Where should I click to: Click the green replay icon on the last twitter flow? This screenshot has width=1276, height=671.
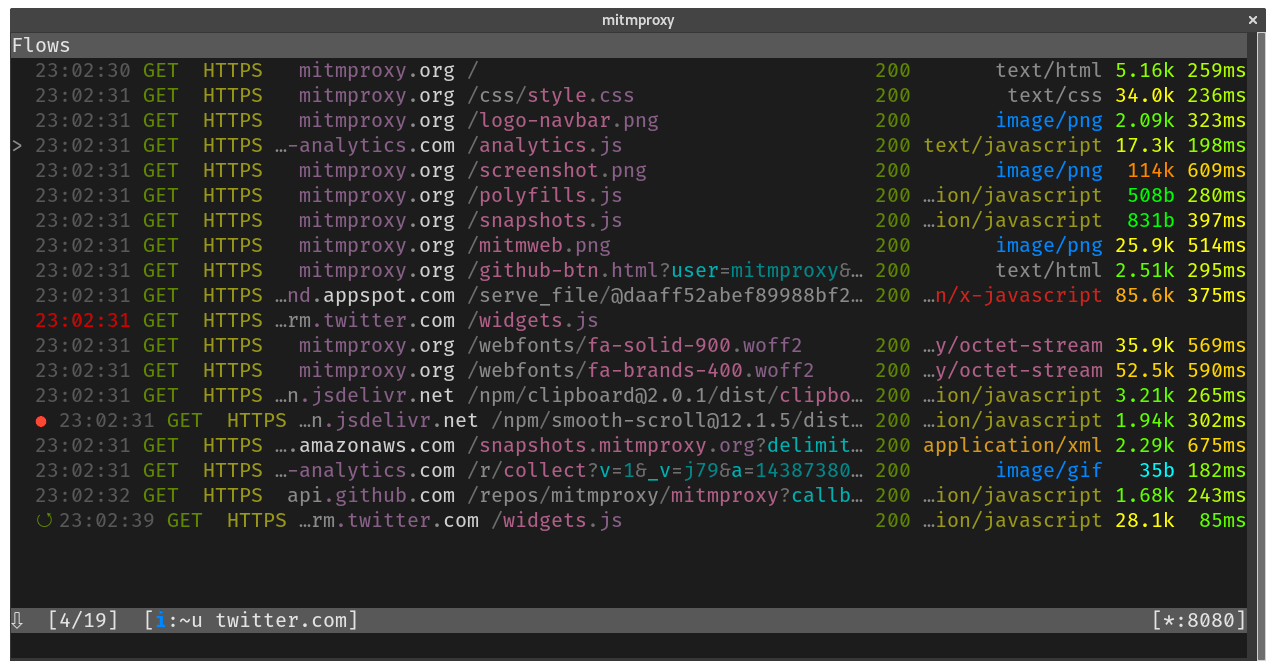click(43, 520)
